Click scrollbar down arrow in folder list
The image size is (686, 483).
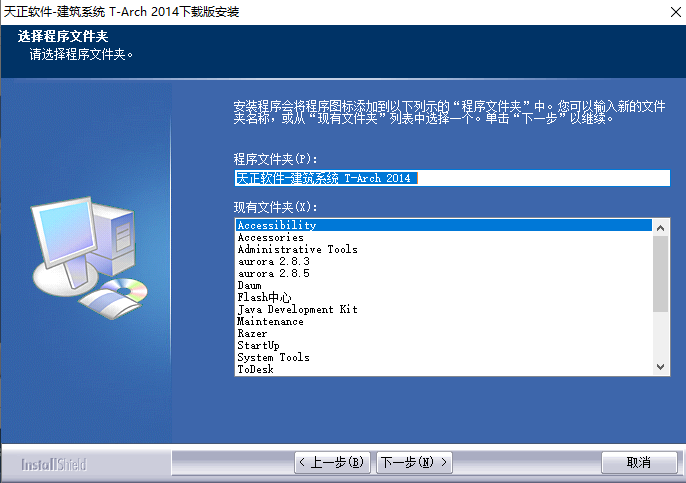661,367
